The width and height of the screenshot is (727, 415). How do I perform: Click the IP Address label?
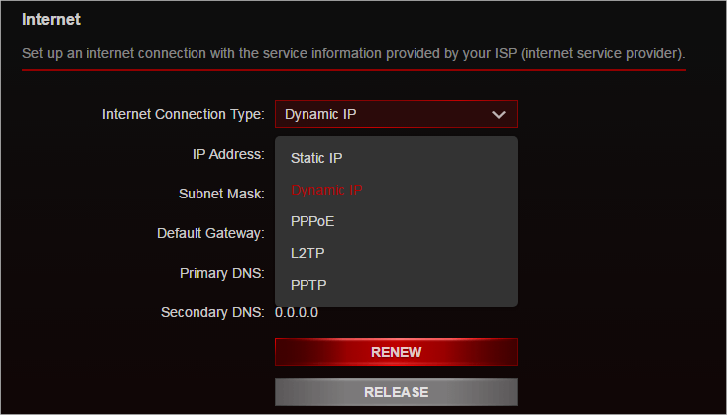(229, 154)
